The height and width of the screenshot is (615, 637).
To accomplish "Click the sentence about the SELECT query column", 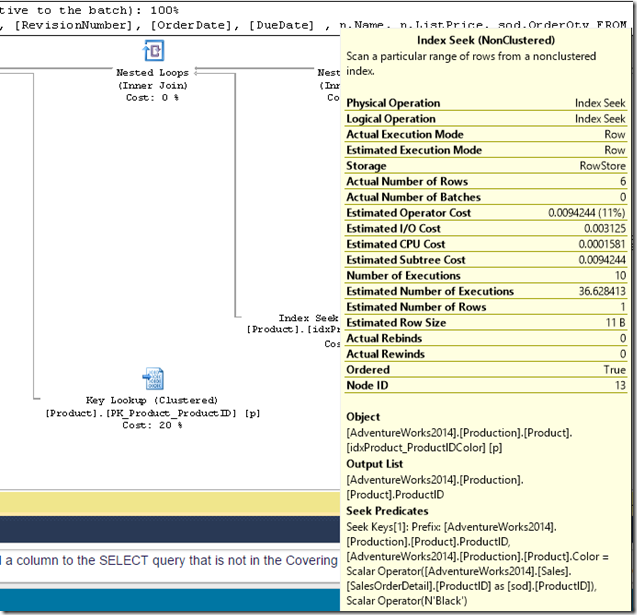I will pos(169,561).
